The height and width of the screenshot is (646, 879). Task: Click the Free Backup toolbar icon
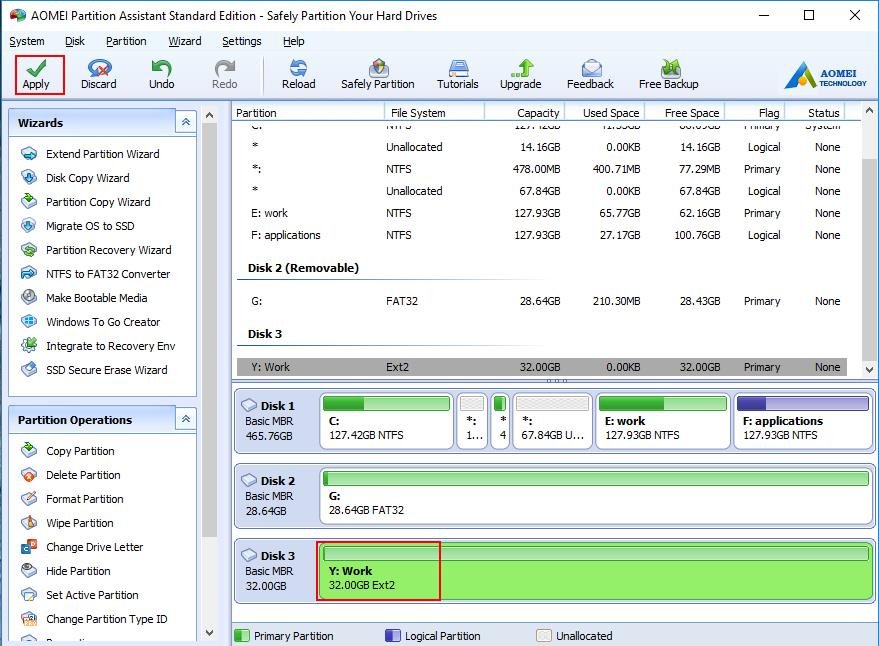tap(669, 75)
